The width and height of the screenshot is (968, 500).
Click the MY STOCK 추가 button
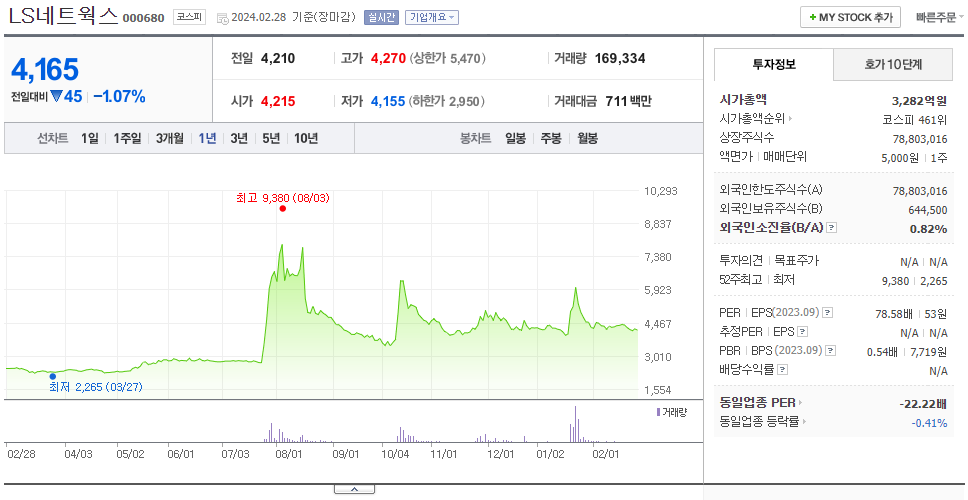tap(851, 17)
